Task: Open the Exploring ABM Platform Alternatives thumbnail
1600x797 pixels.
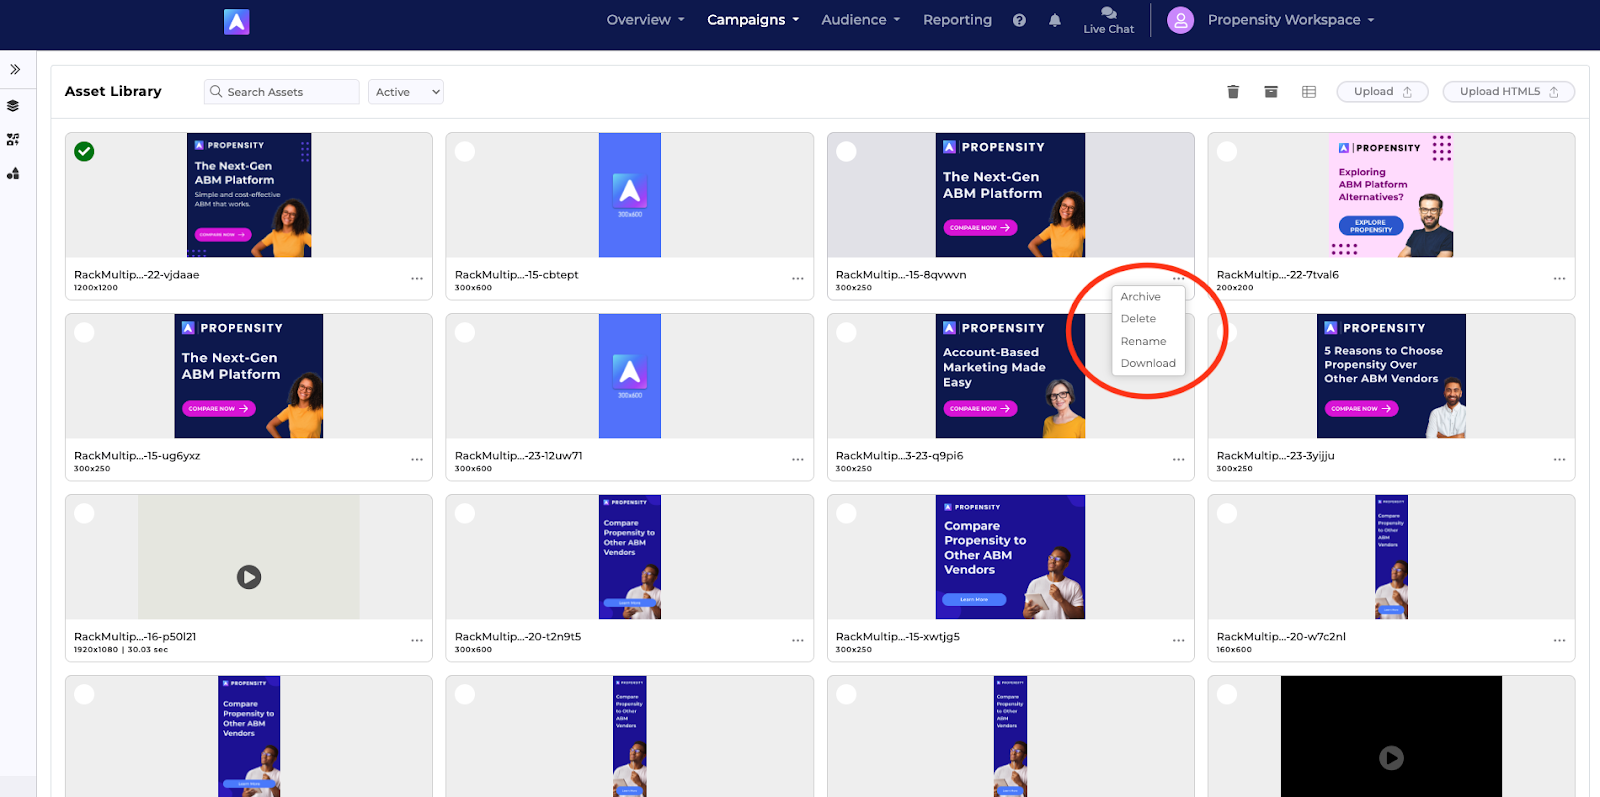Action: 1391,195
